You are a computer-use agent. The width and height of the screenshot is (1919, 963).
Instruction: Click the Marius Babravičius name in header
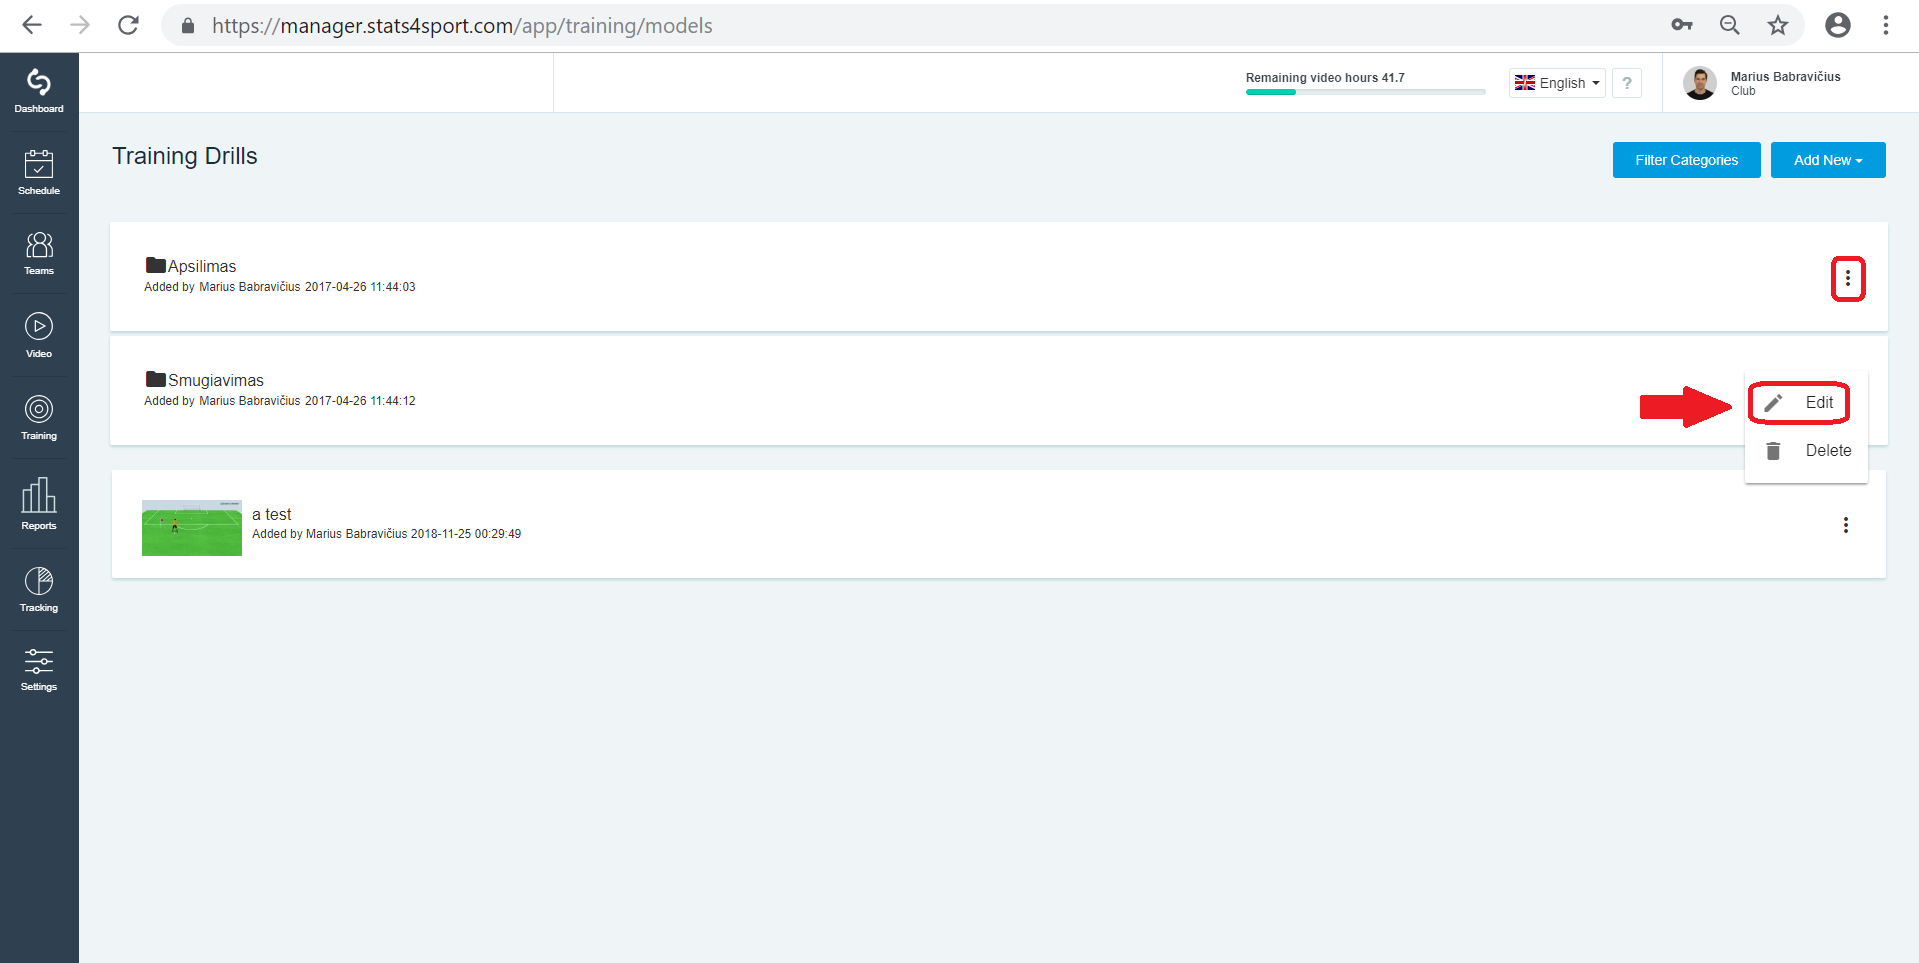click(1786, 77)
